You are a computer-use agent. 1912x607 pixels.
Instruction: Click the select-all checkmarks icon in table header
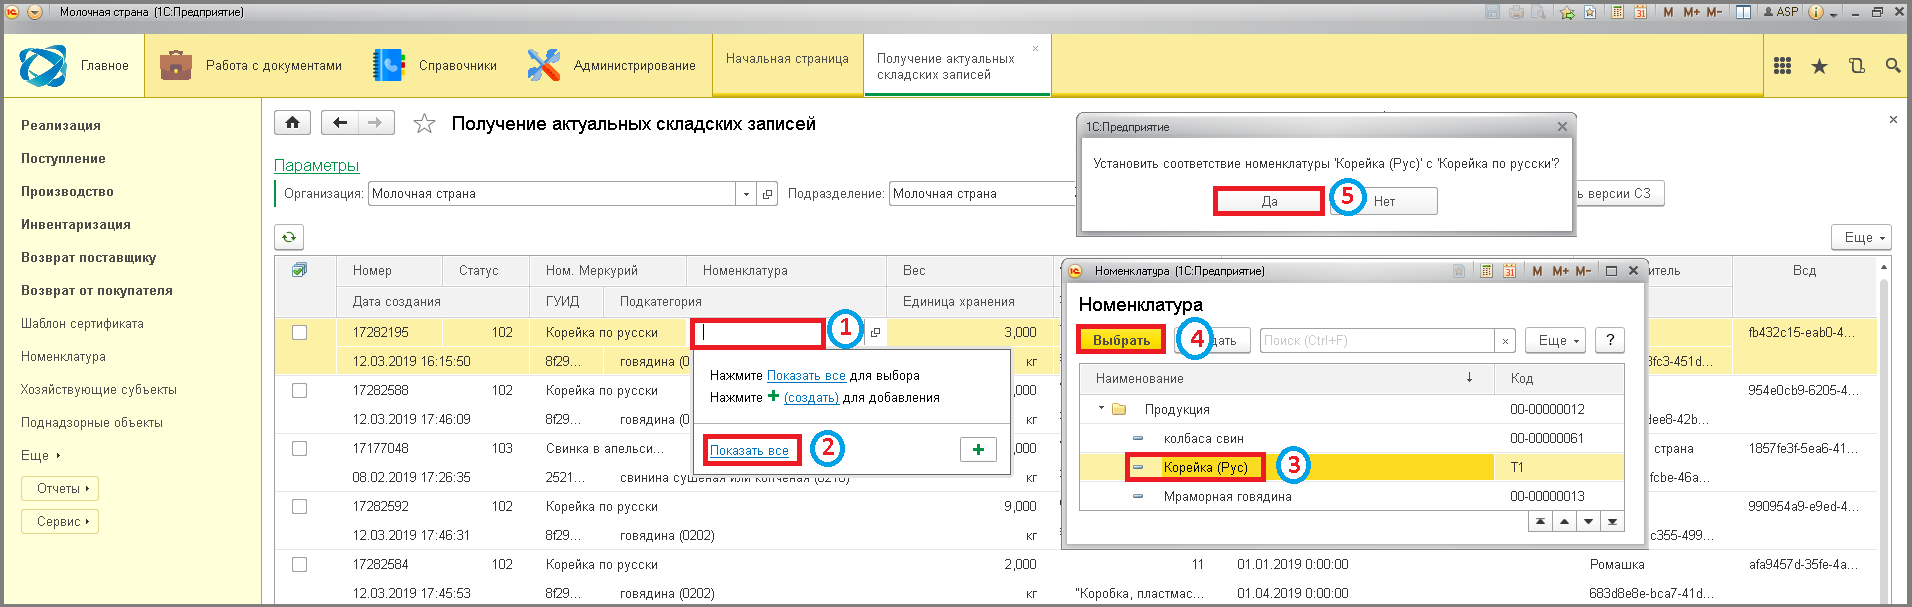pos(299,270)
